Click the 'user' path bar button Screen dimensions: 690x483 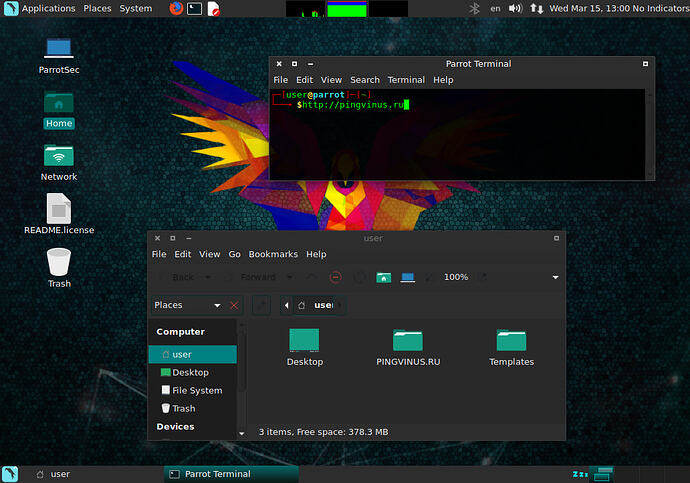click(x=316, y=305)
